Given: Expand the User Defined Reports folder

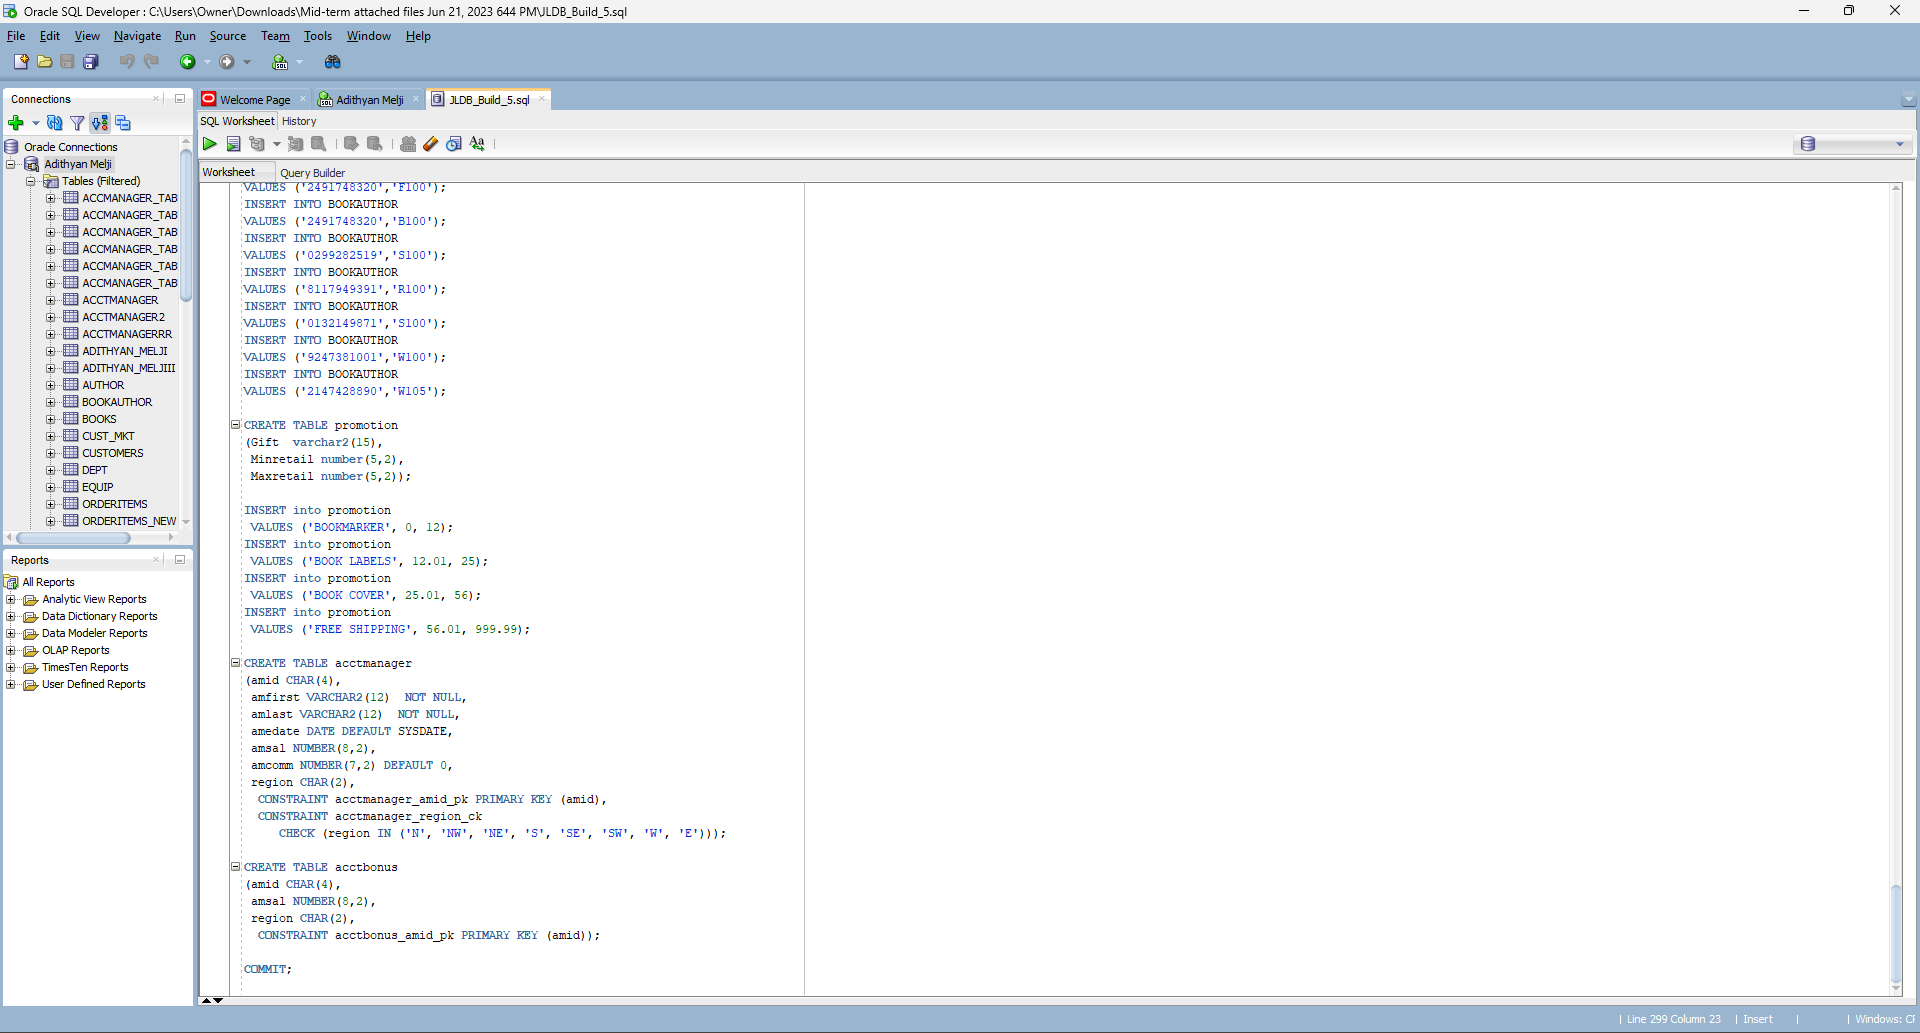Looking at the screenshot, I should tap(11, 685).
